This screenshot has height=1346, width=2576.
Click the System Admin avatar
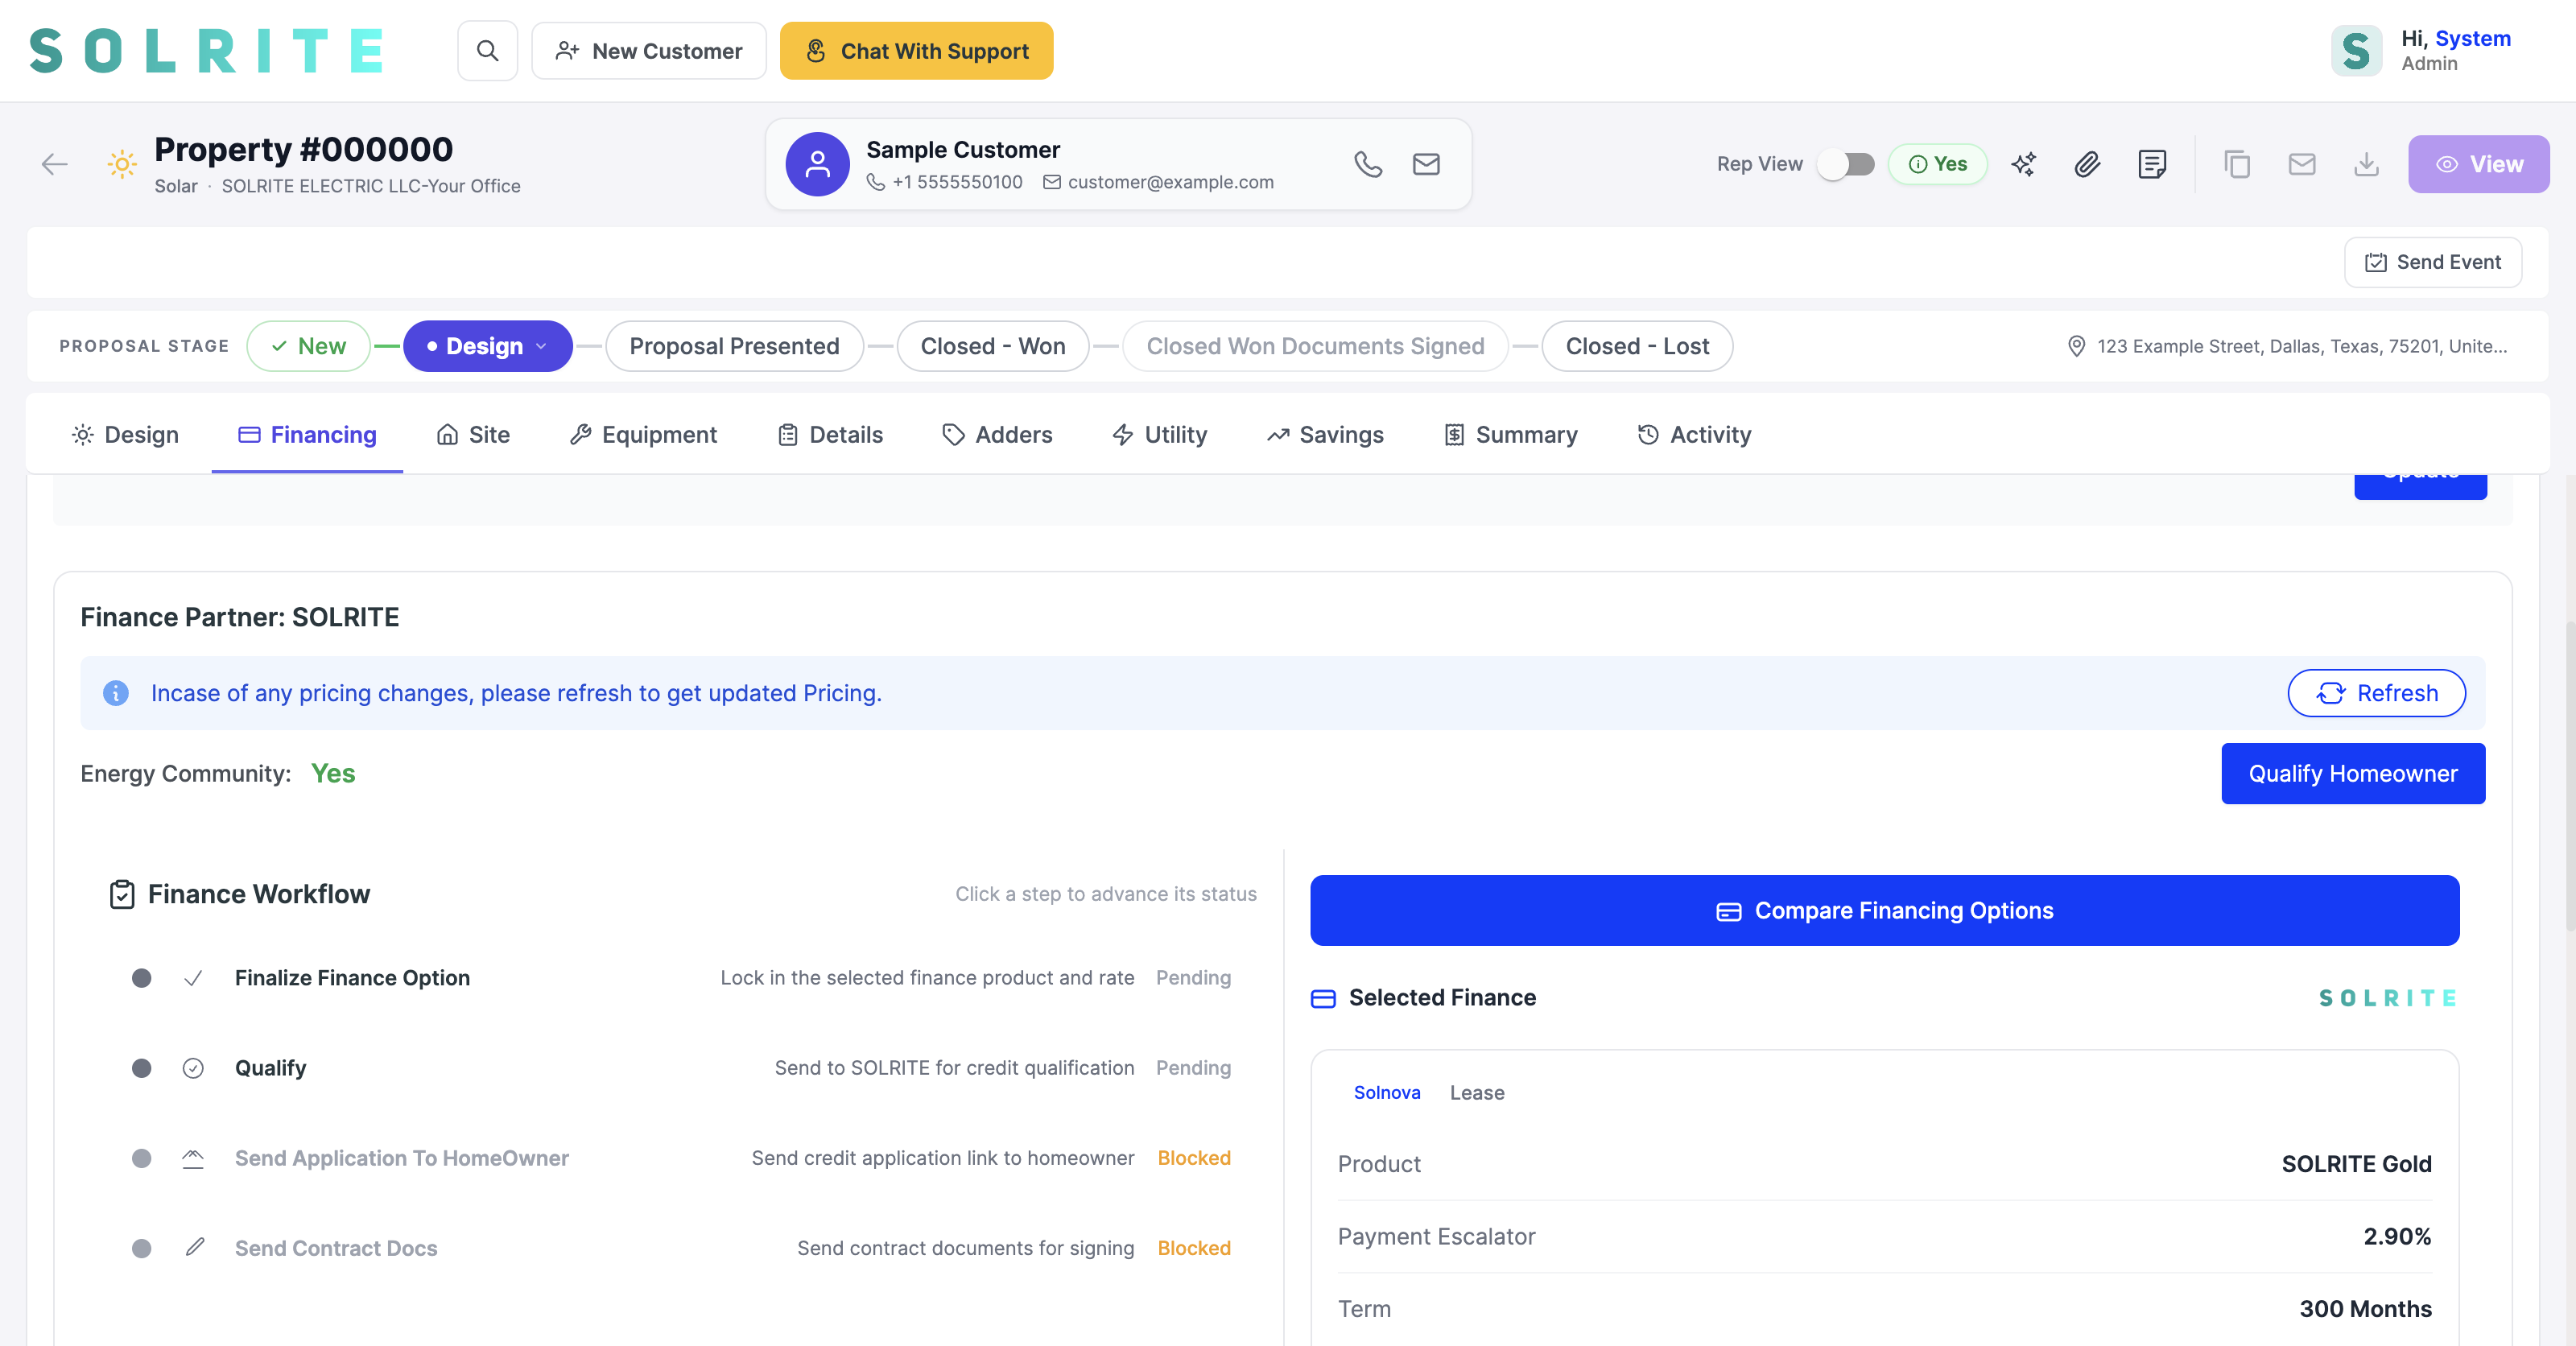coord(2356,51)
